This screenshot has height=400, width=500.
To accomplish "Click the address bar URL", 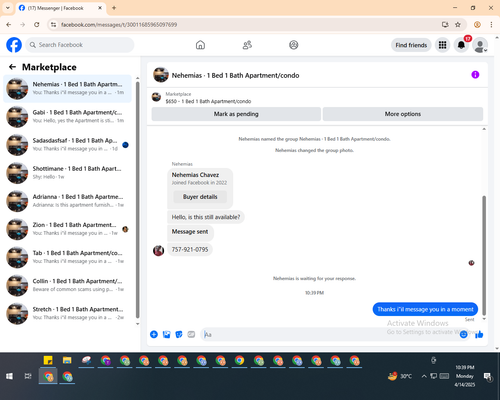I will click(x=119, y=24).
